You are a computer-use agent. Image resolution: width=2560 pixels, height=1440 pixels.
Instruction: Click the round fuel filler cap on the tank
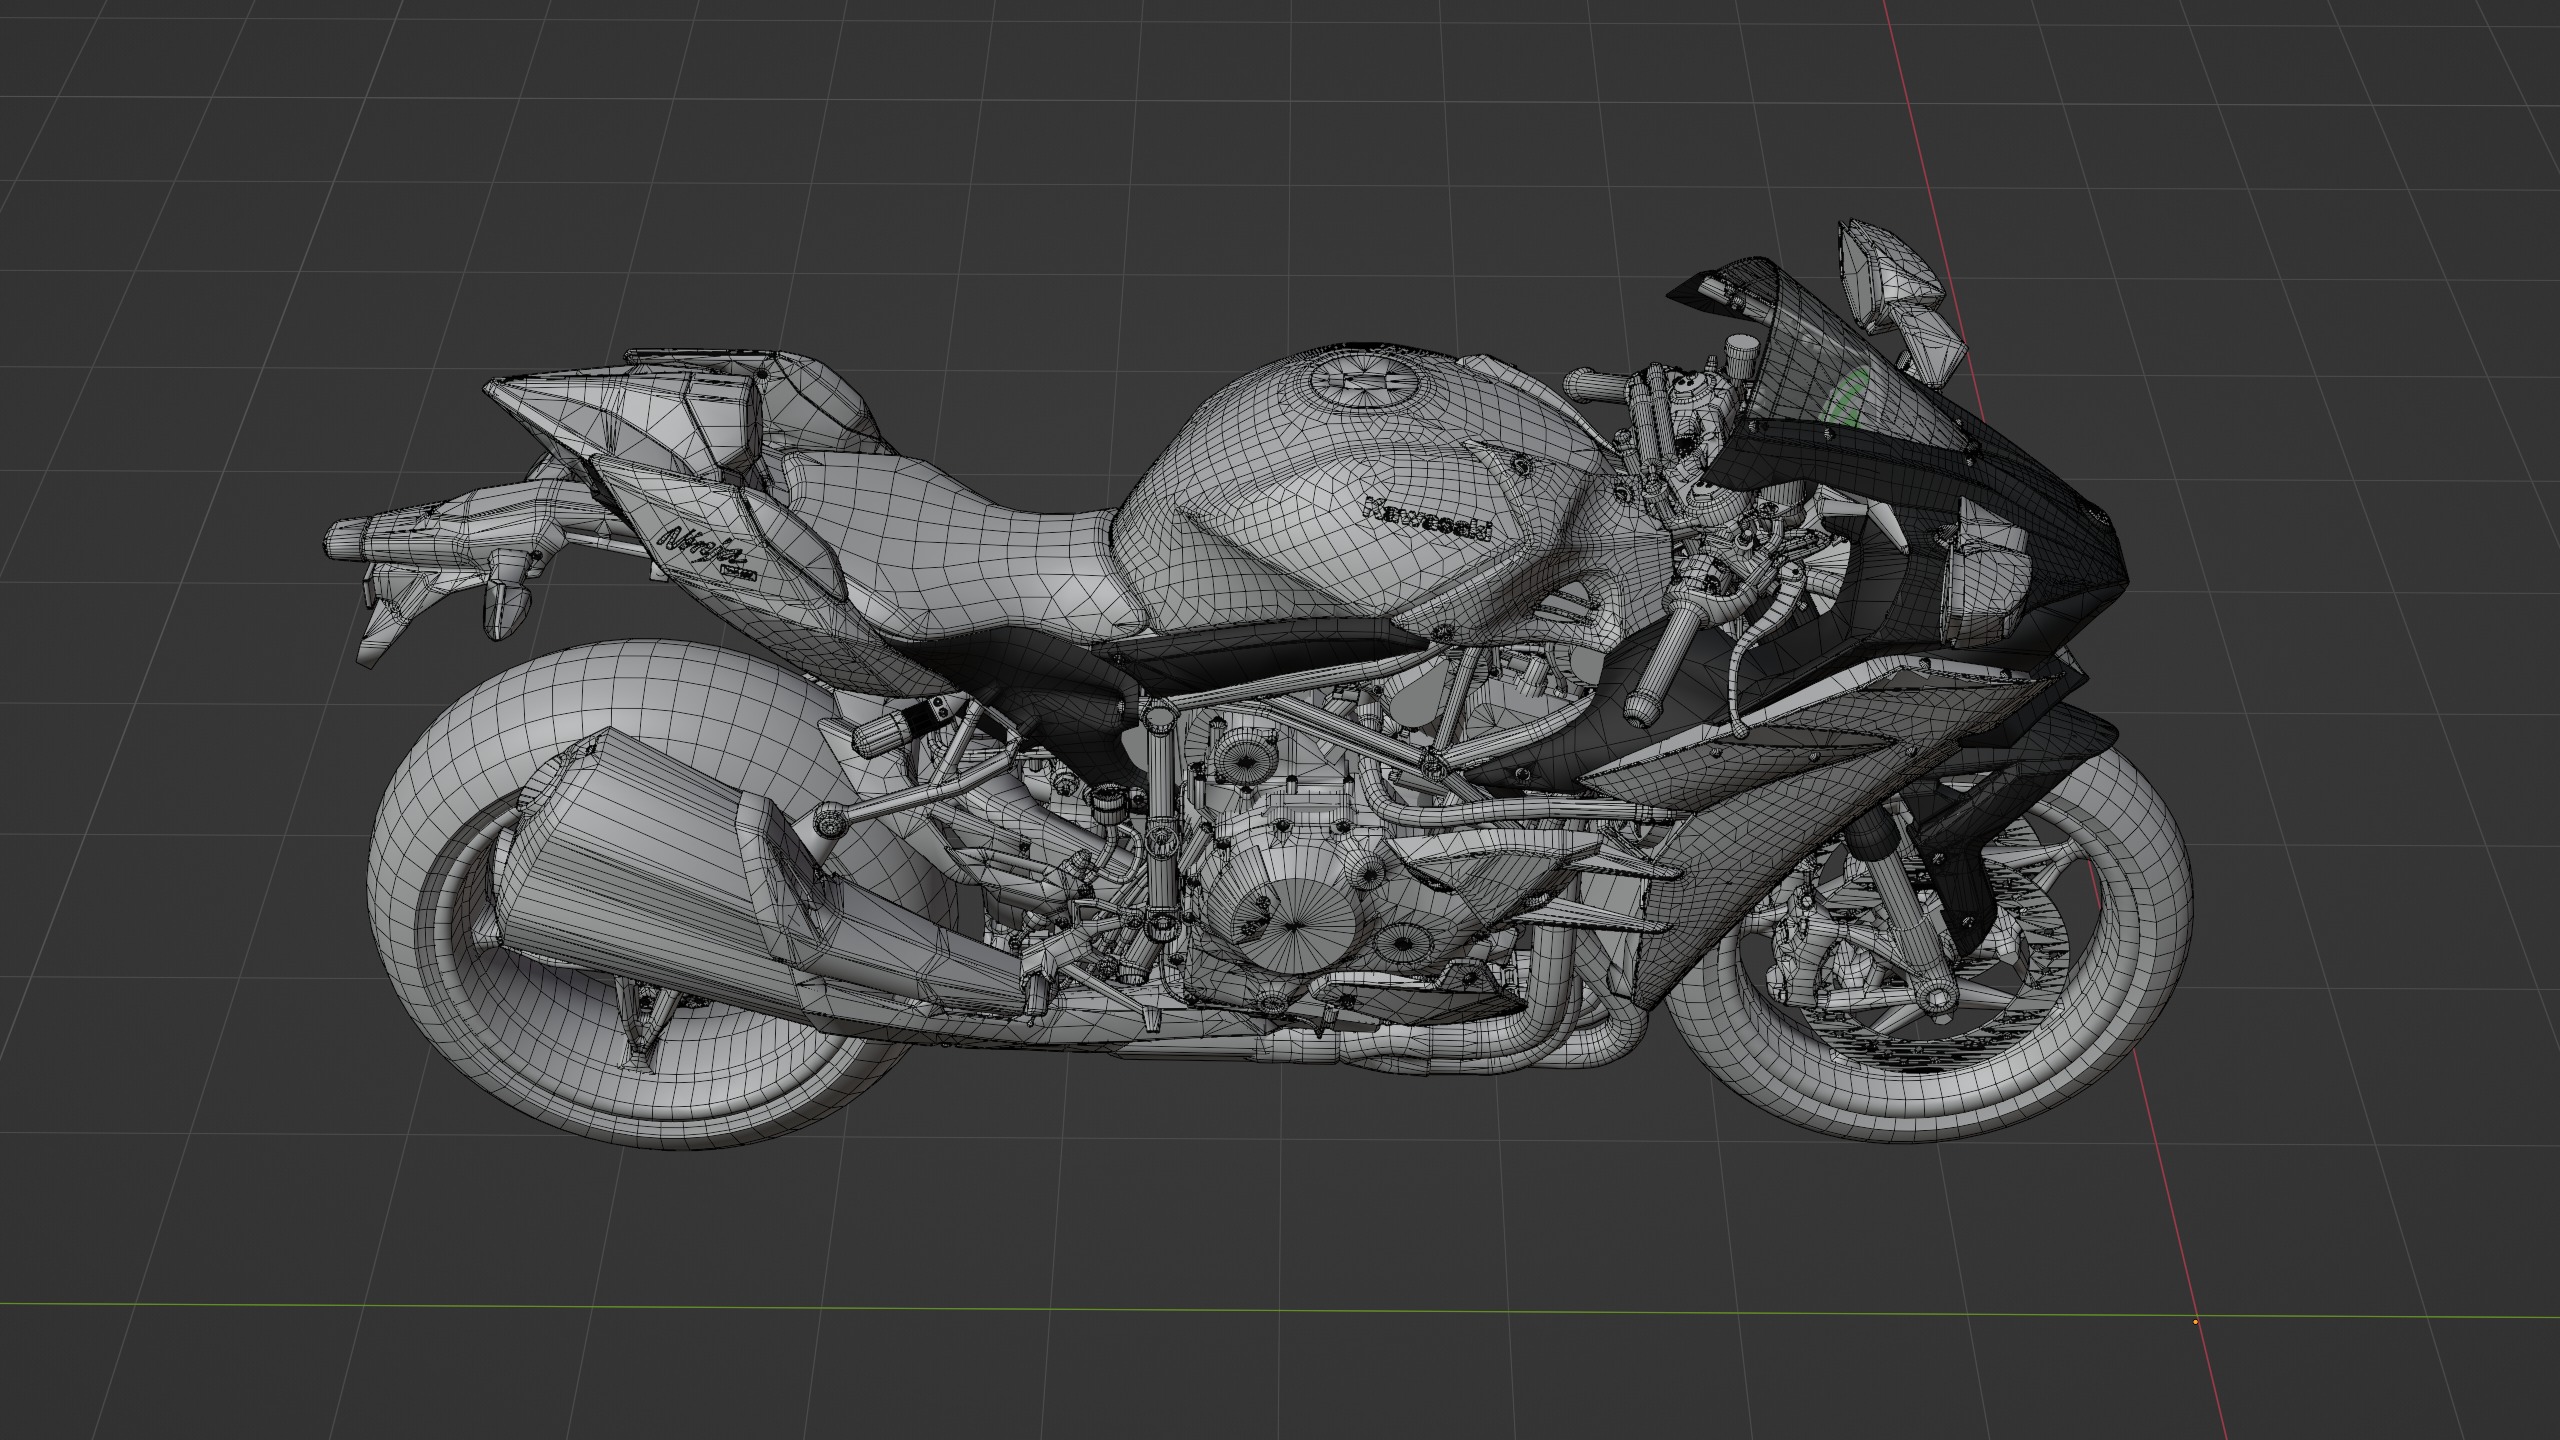click(1364, 381)
